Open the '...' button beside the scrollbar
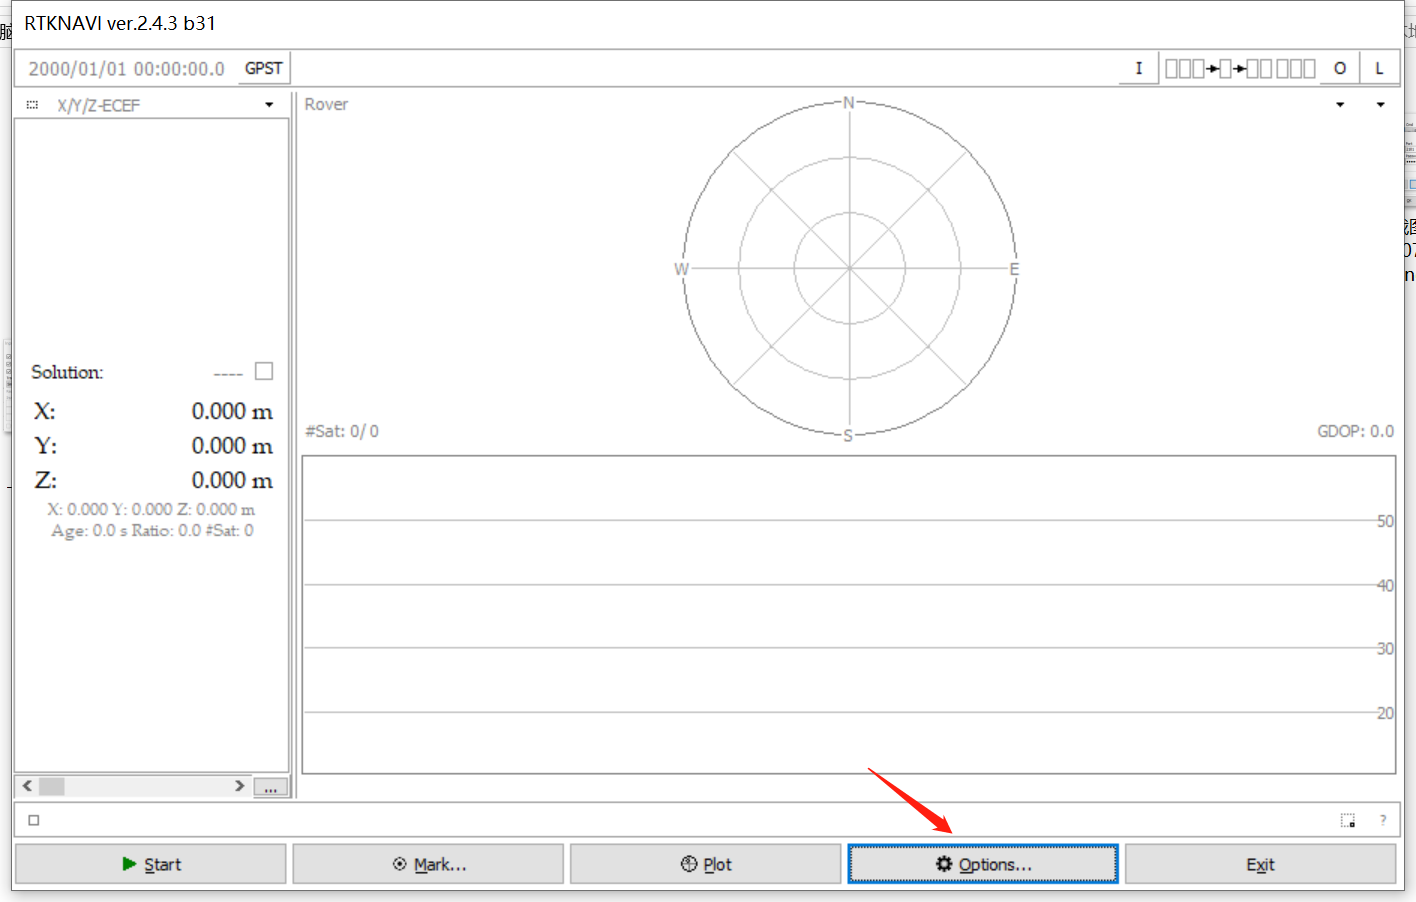The width and height of the screenshot is (1416, 902). (270, 787)
